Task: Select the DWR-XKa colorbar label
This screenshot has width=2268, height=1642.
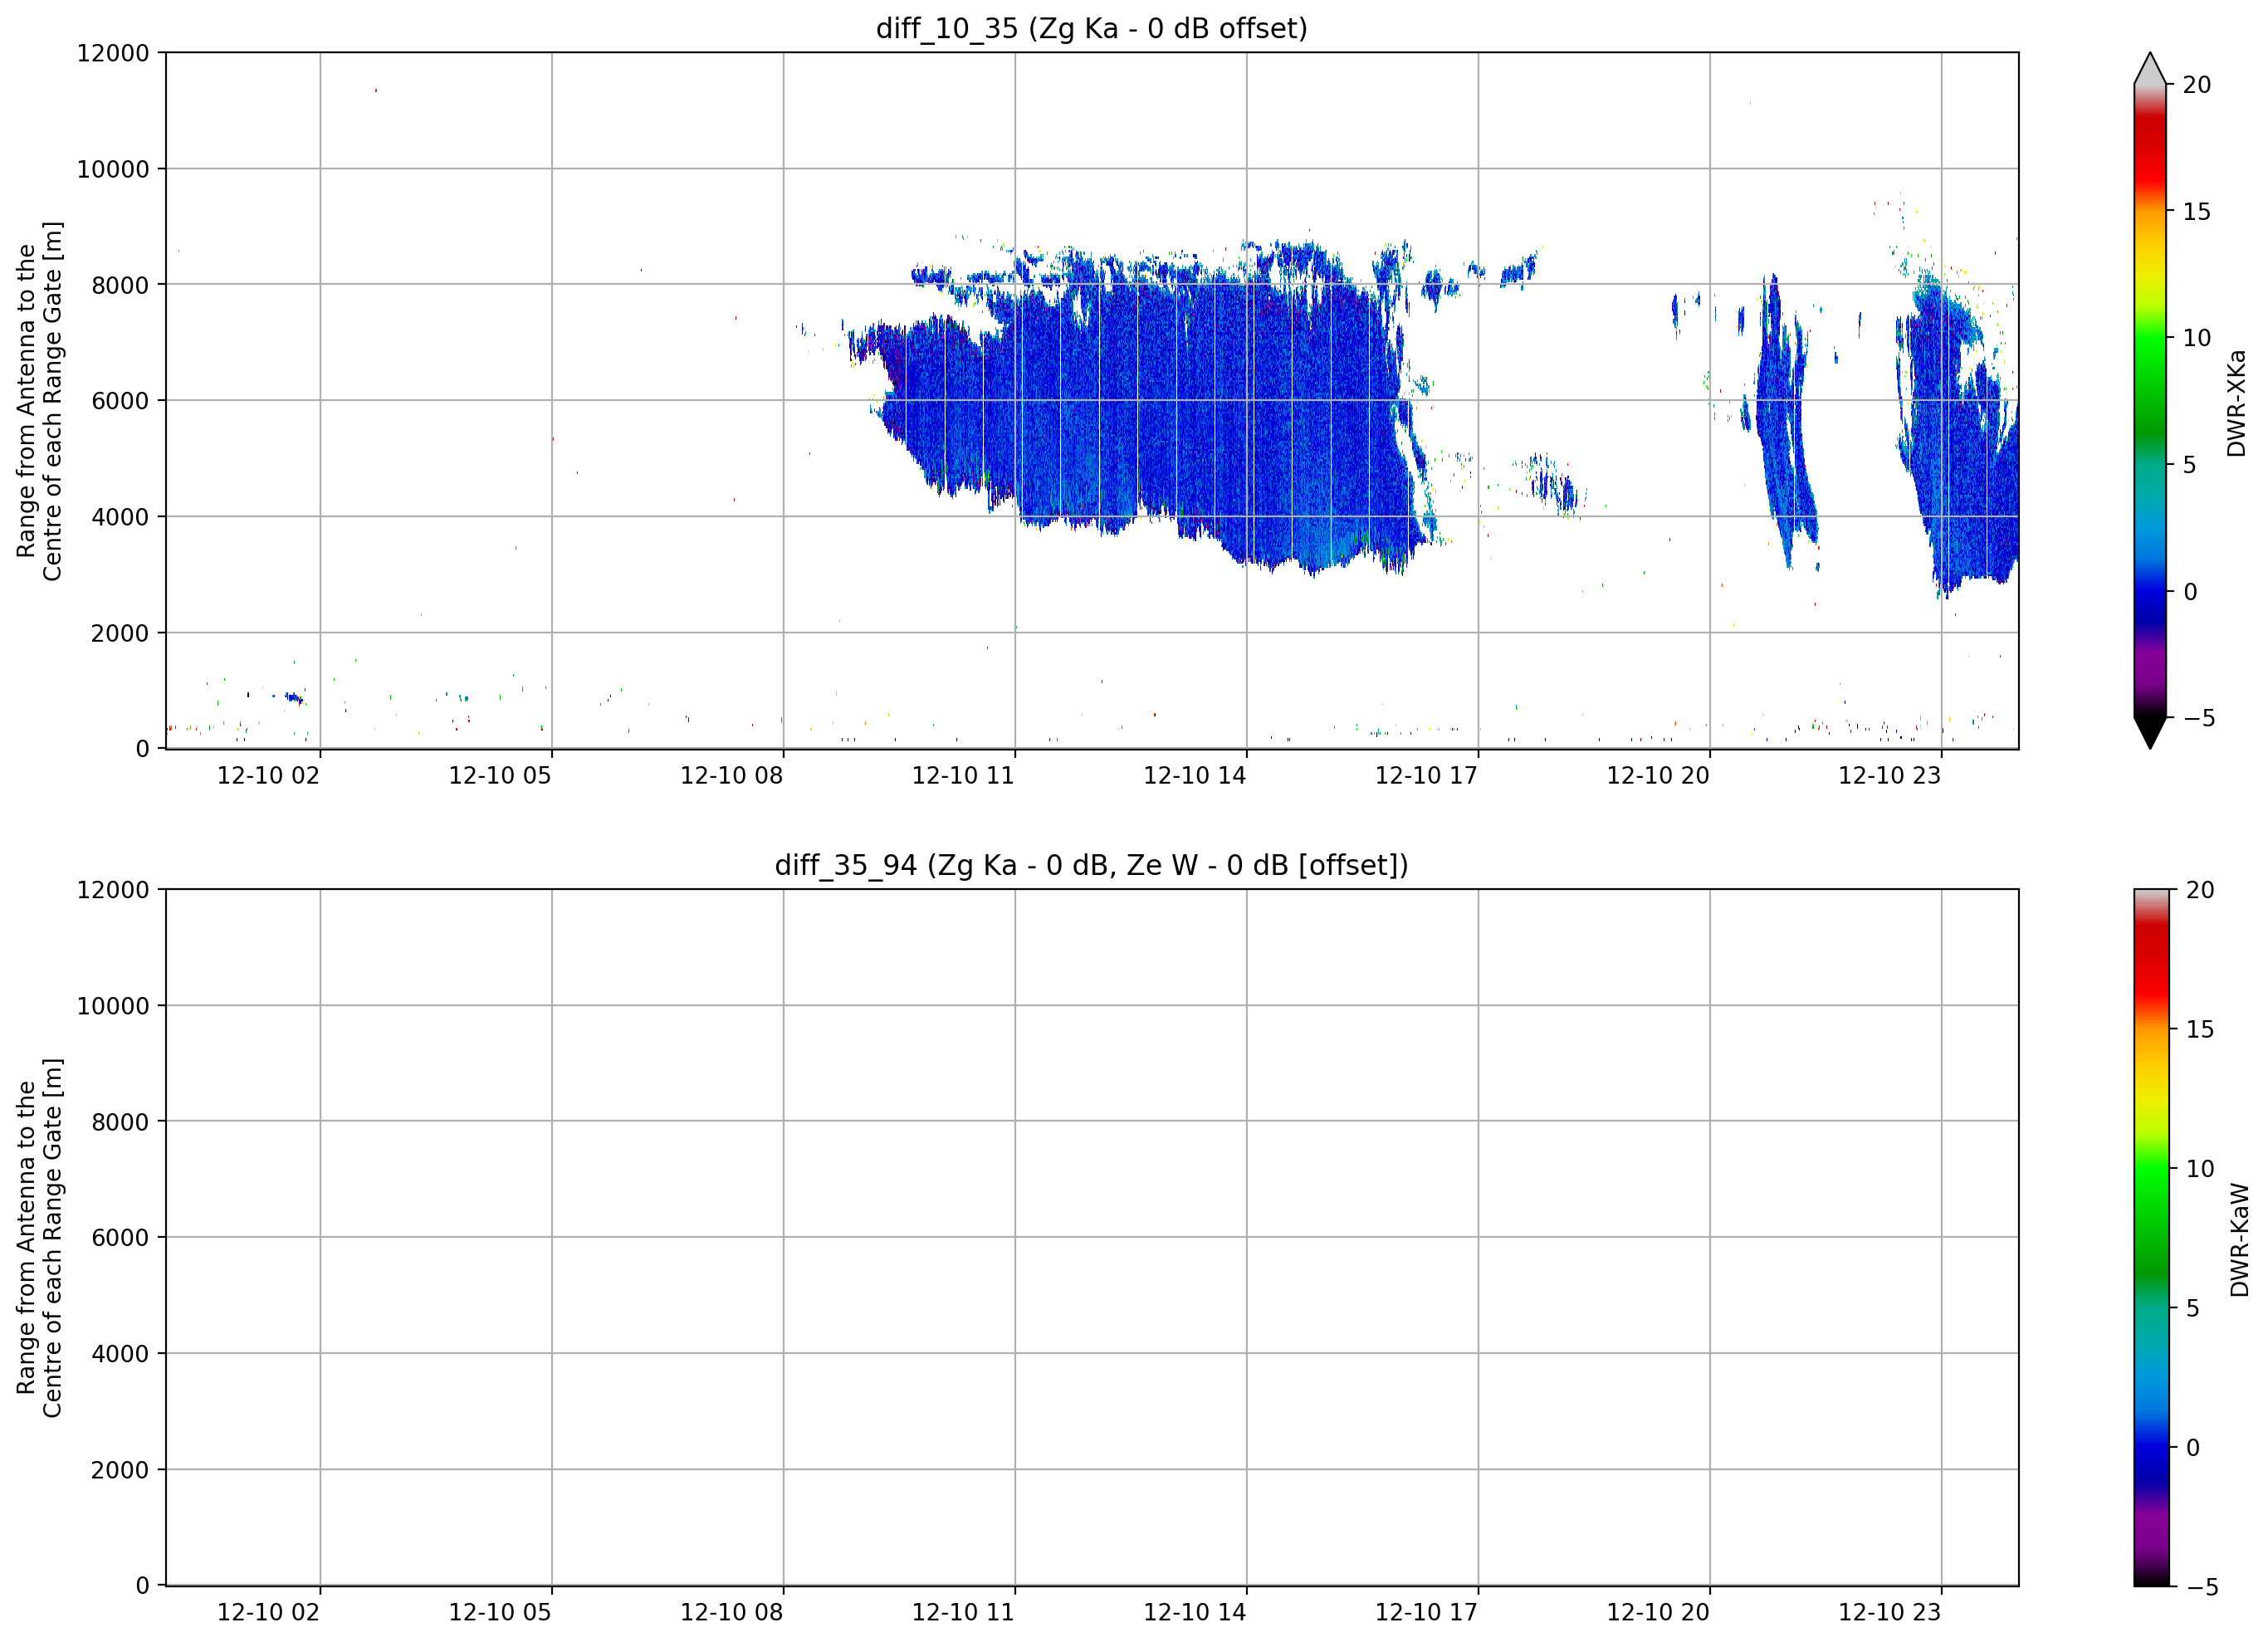Action: click(2237, 403)
